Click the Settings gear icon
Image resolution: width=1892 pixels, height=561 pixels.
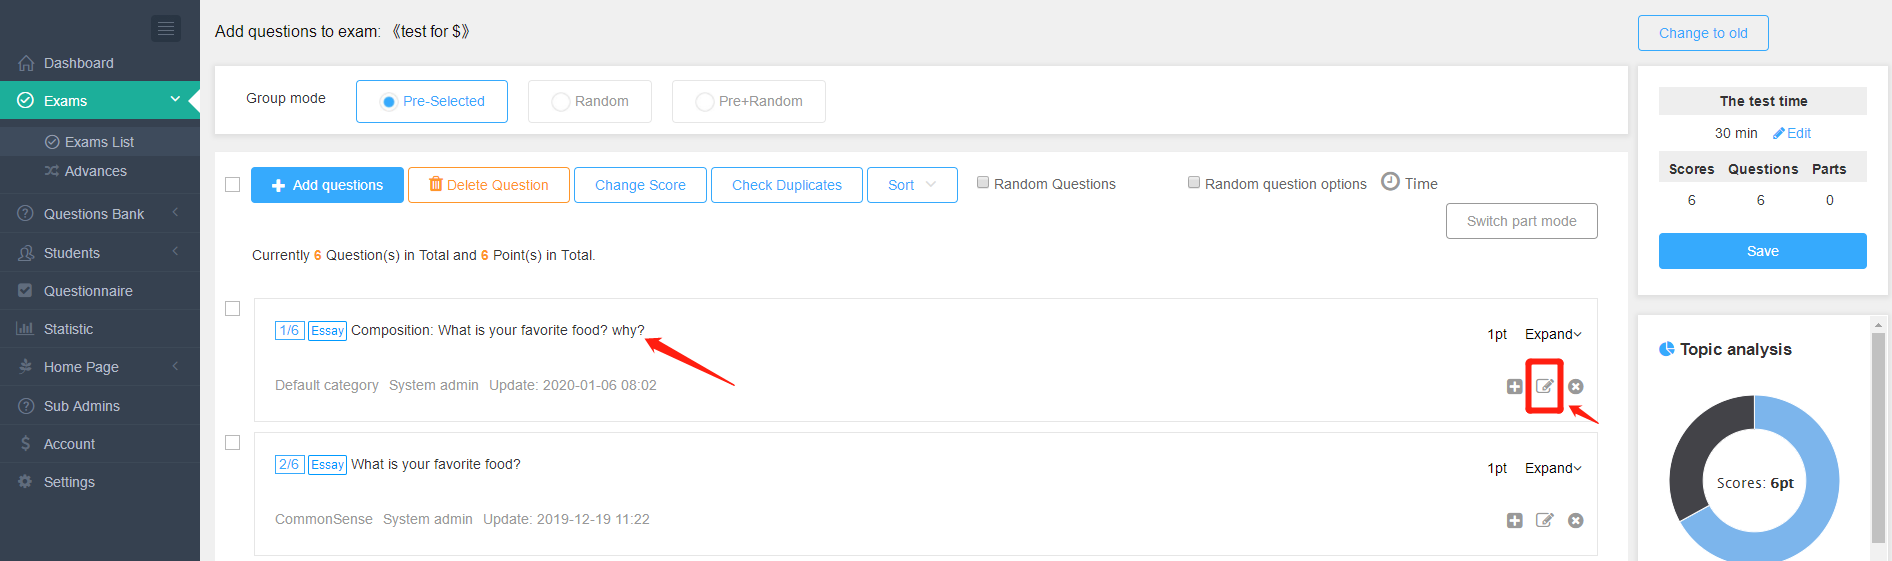click(x=26, y=482)
